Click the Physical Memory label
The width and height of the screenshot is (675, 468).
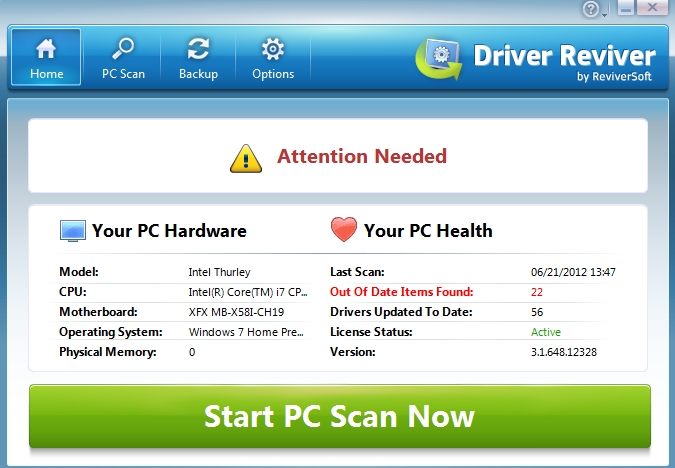coord(108,352)
